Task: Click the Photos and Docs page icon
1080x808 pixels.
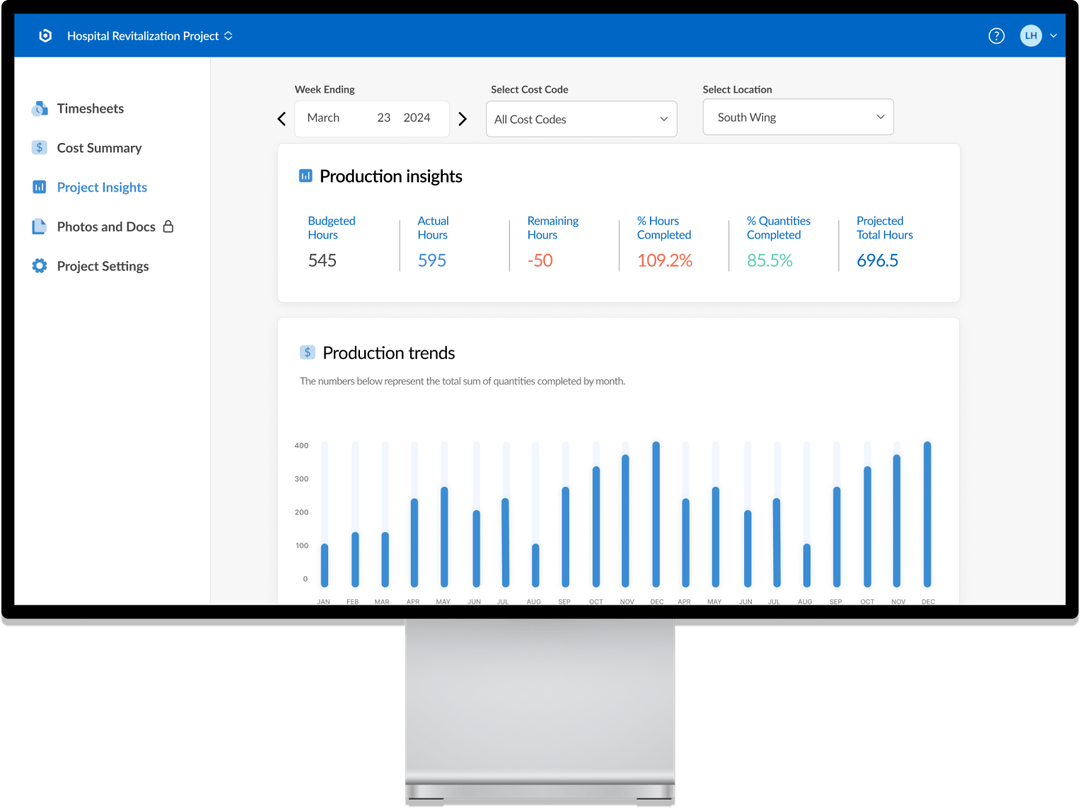Action: (39, 226)
